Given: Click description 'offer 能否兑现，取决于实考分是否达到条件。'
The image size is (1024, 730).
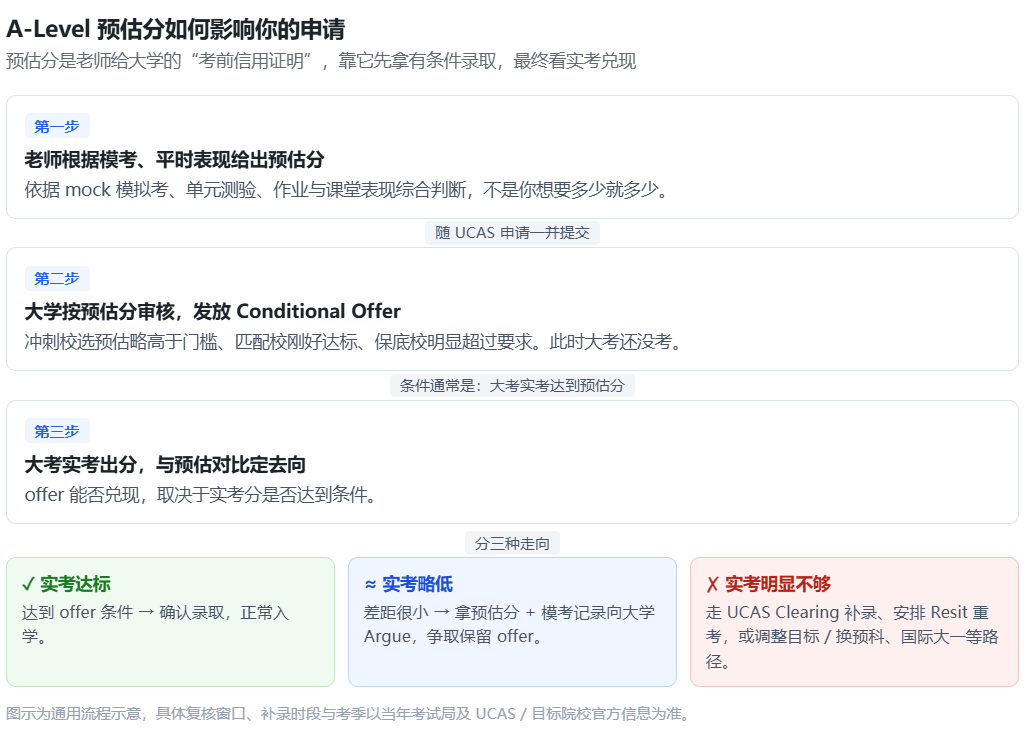Looking at the screenshot, I should (x=201, y=495).
